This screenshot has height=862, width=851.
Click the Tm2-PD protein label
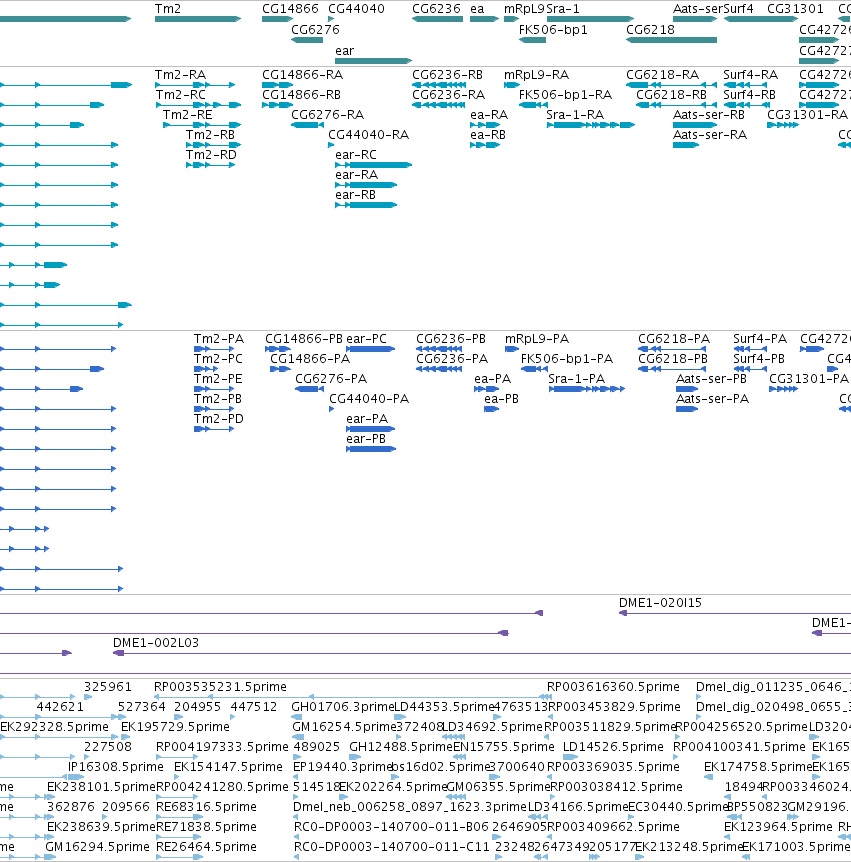[218, 419]
